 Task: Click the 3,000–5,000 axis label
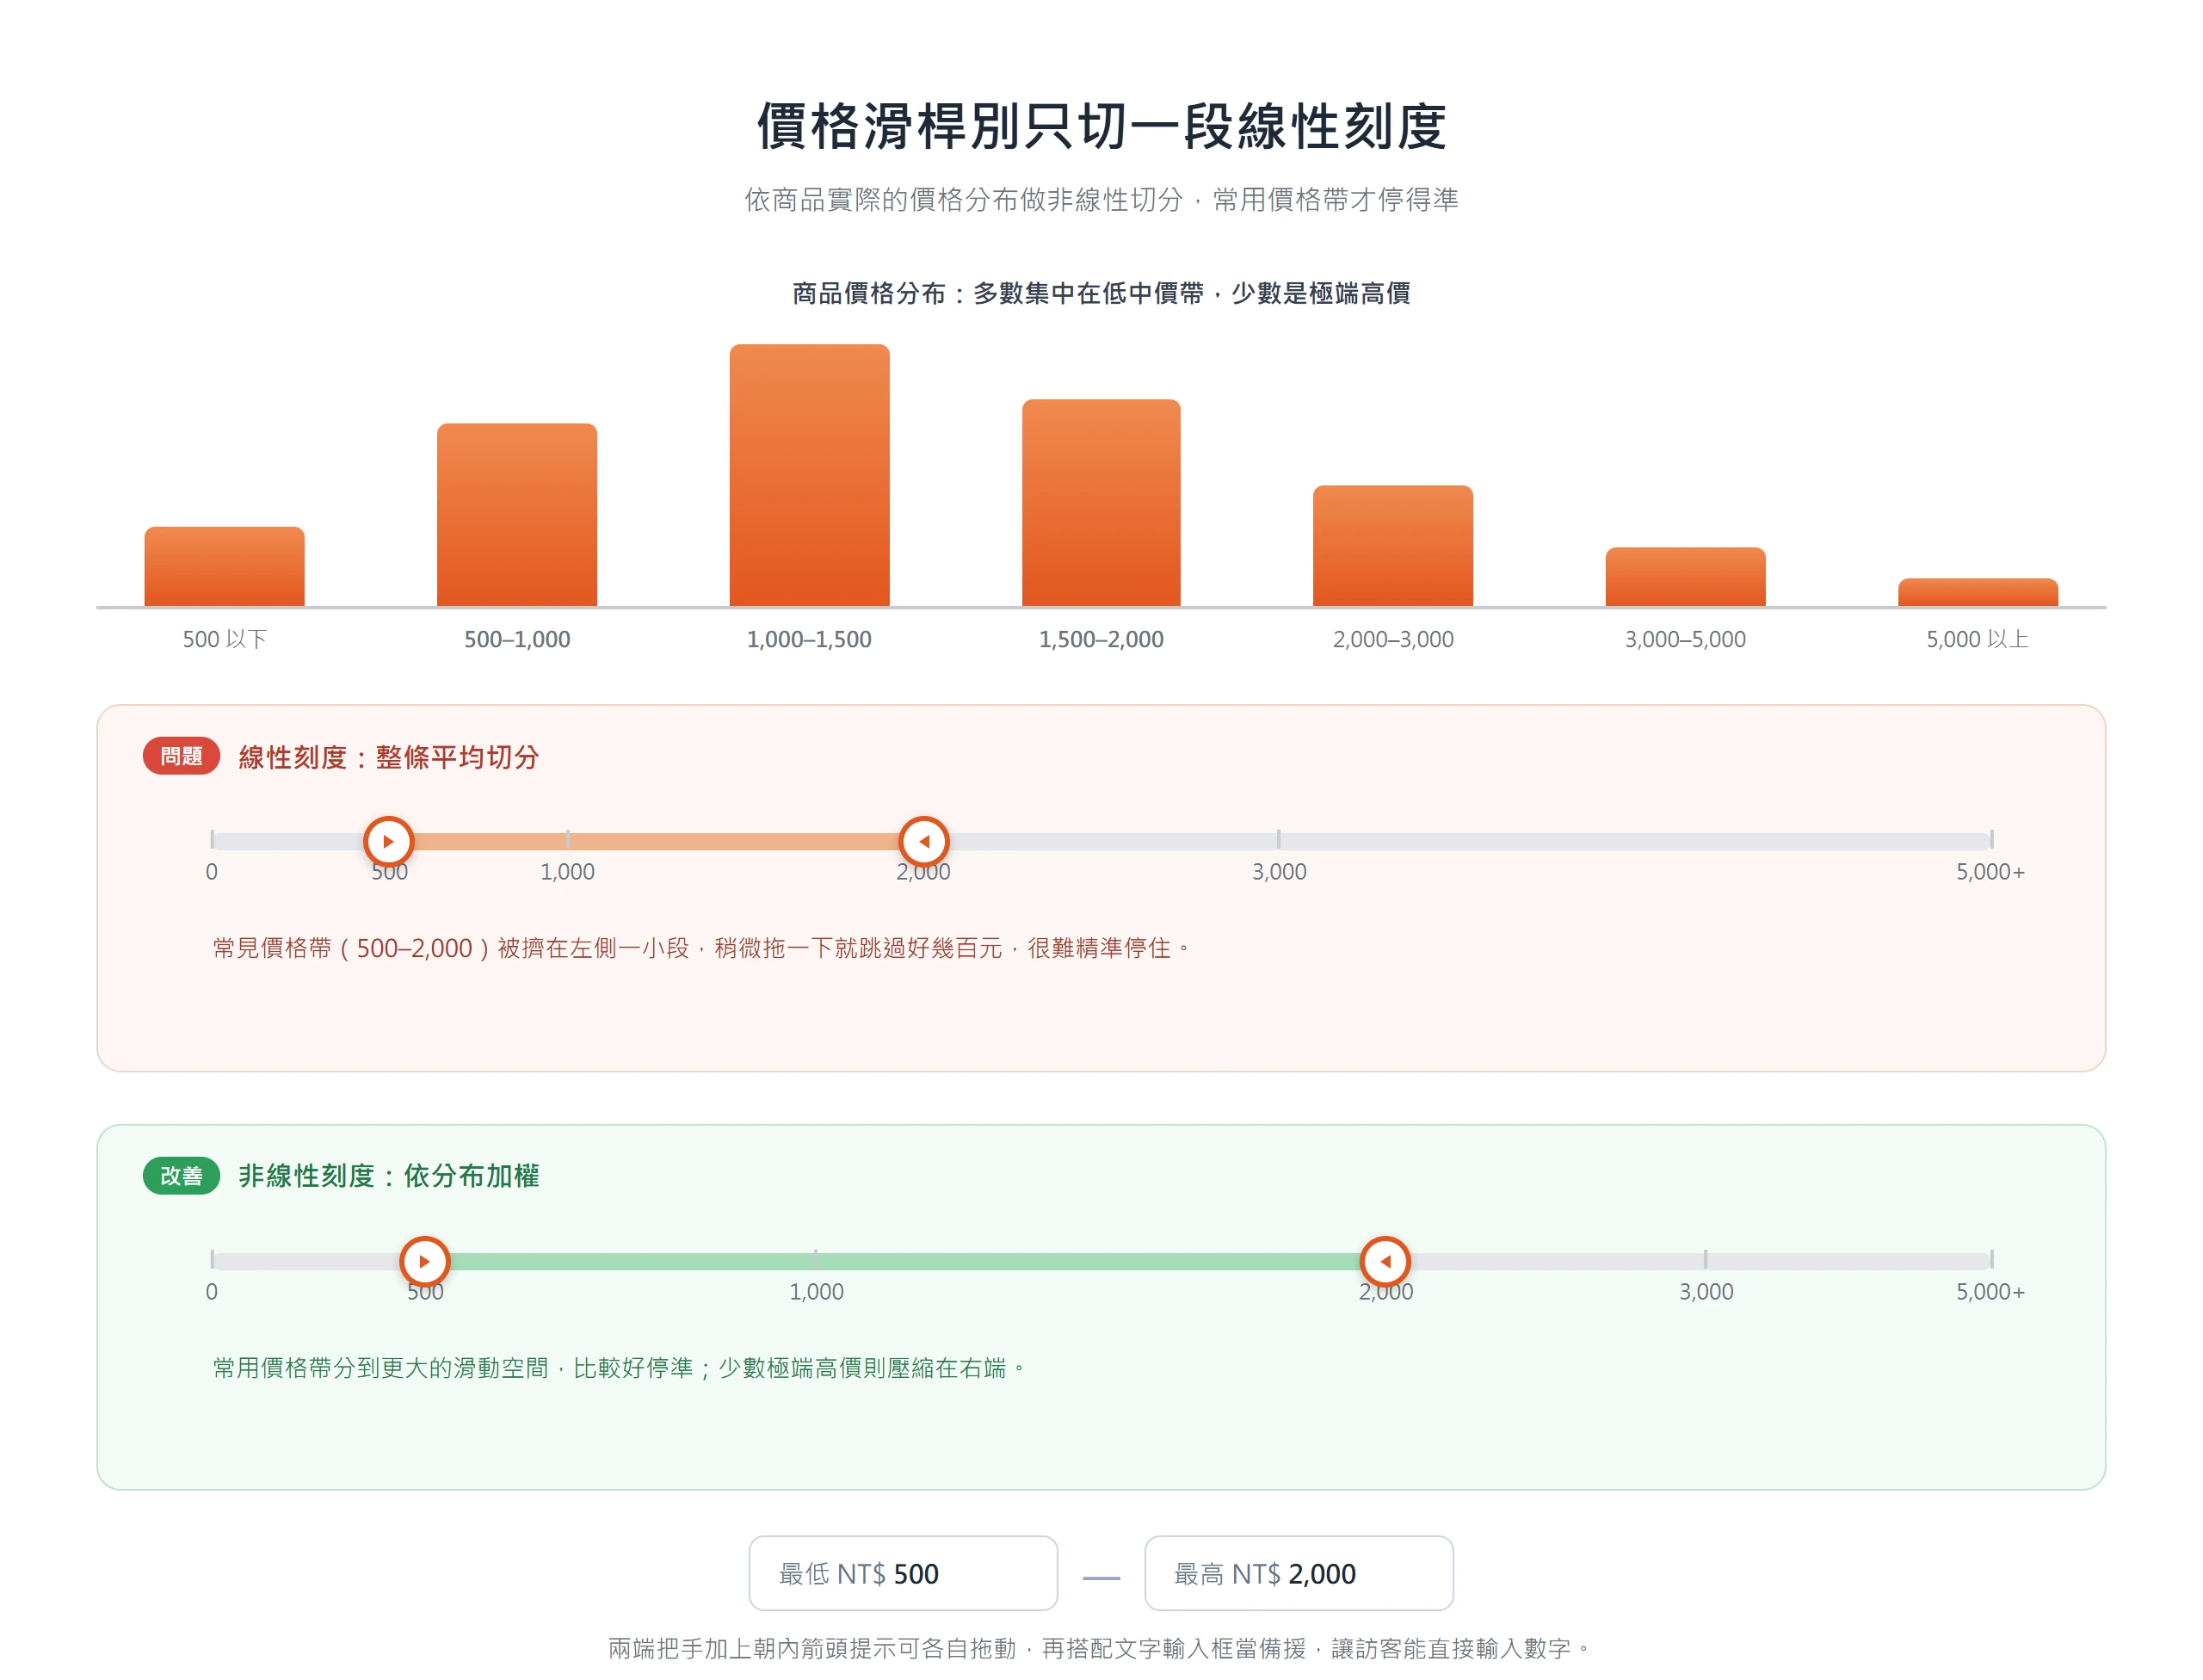[1685, 639]
